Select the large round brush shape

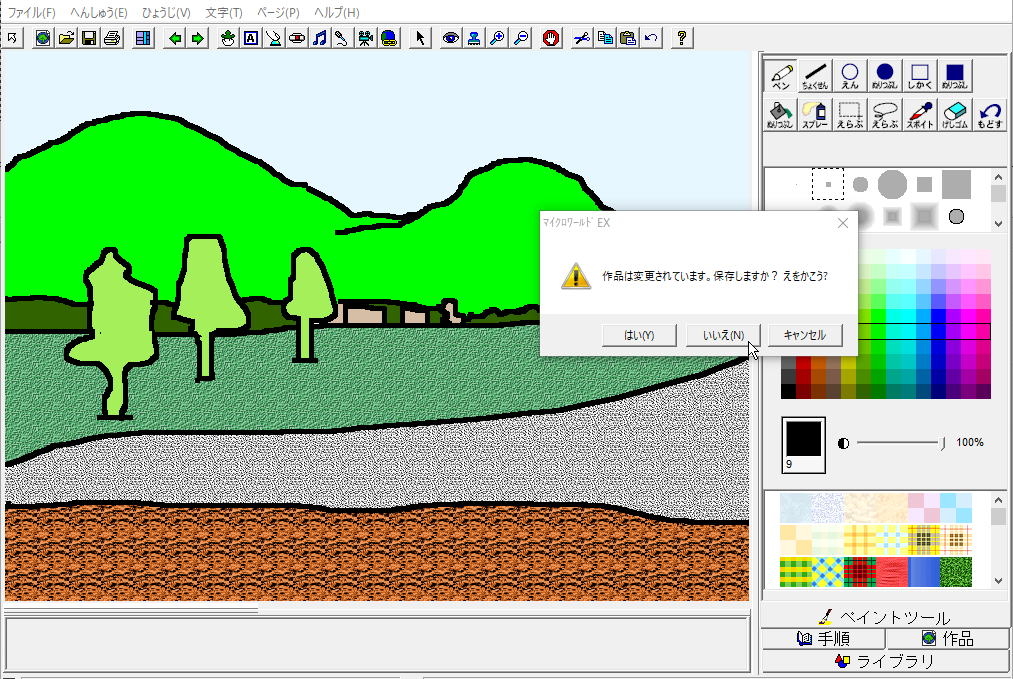click(x=892, y=184)
